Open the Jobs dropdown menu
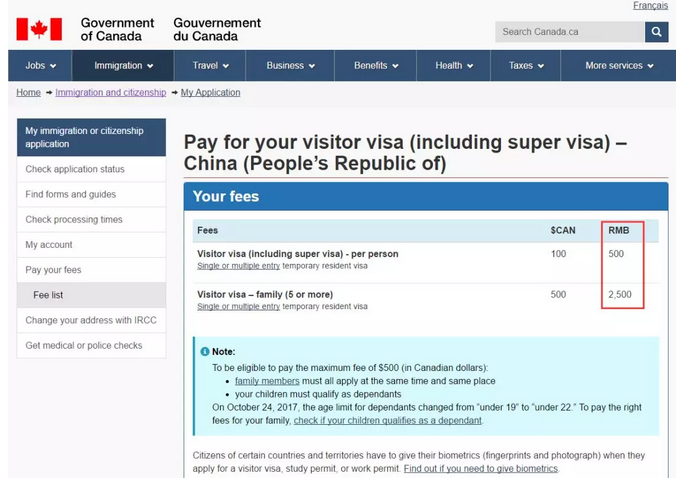Viewport: 677px width, 485px height. [41, 66]
